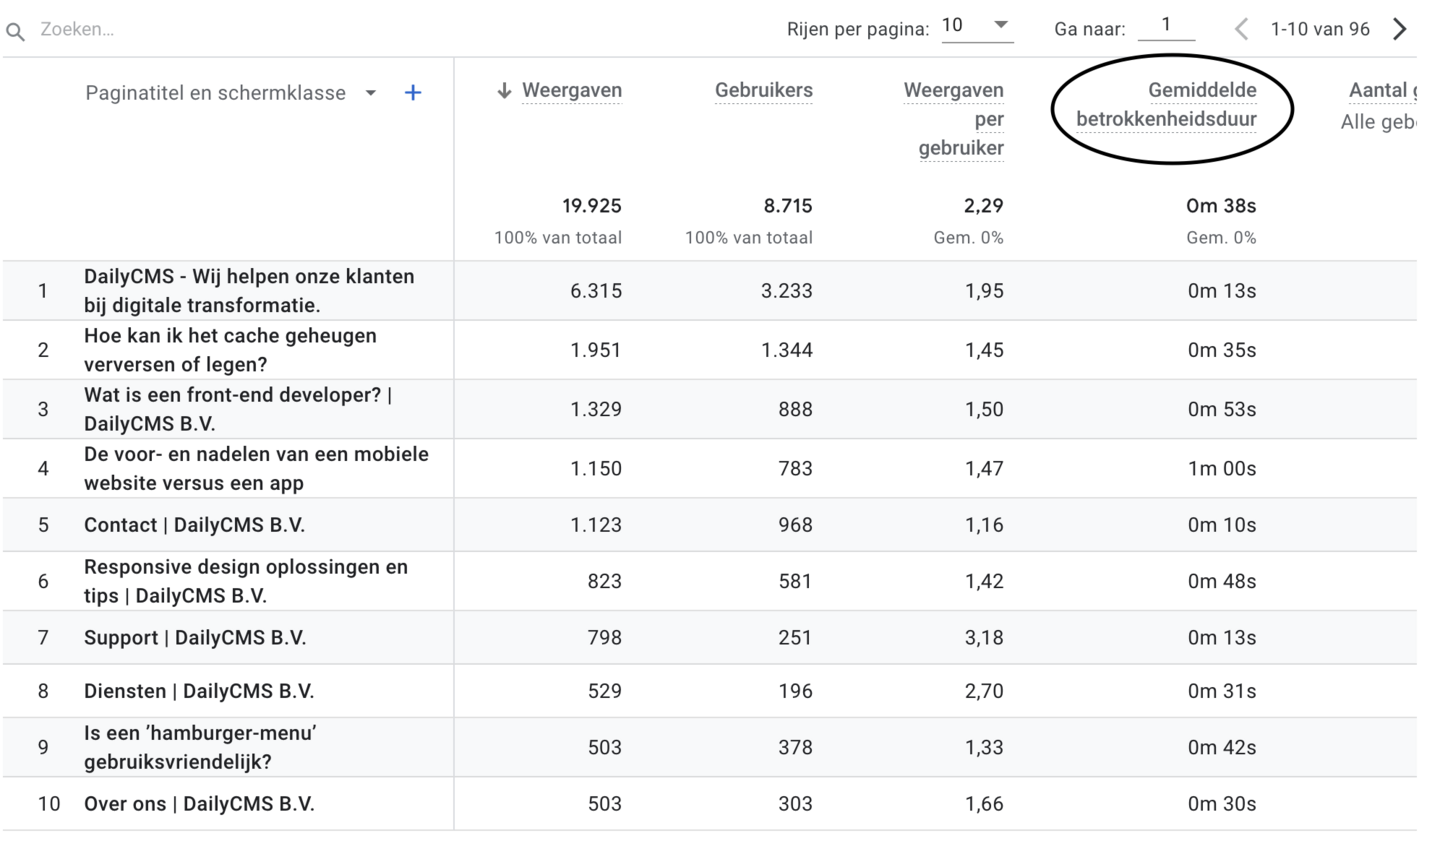The height and width of the screenshot is (854, 1440).
Task: Click the plus icon to add dimension
Action: click(413, 93)
